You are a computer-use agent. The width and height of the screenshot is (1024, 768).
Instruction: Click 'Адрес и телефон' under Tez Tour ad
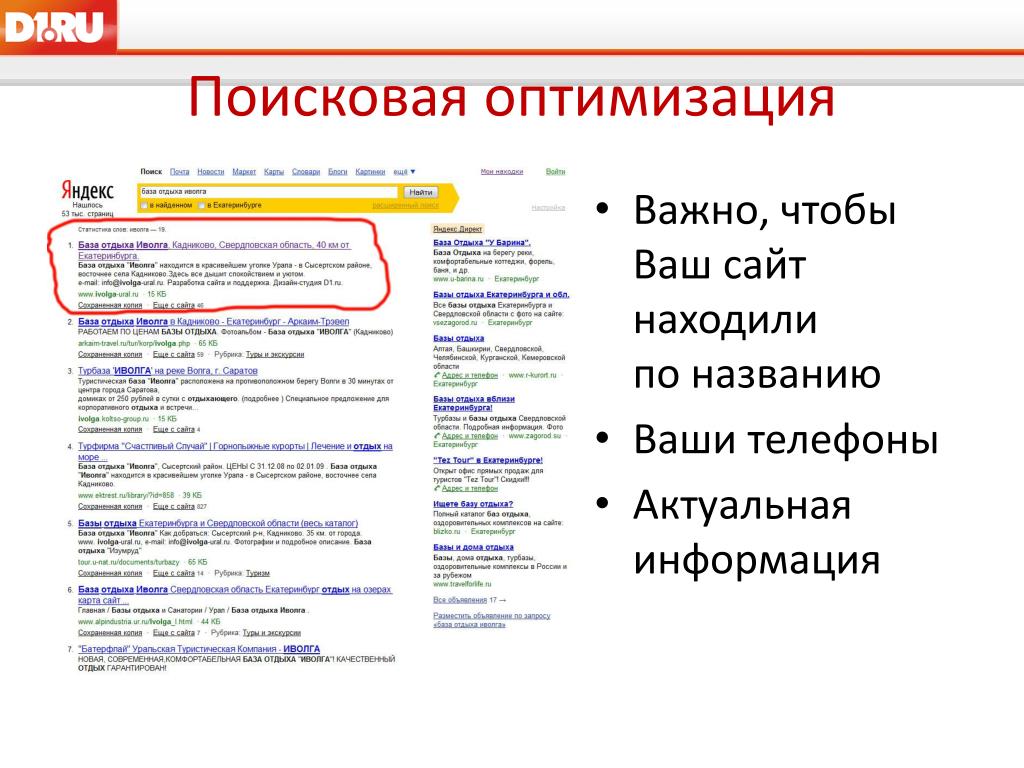[x=470, y=488]
